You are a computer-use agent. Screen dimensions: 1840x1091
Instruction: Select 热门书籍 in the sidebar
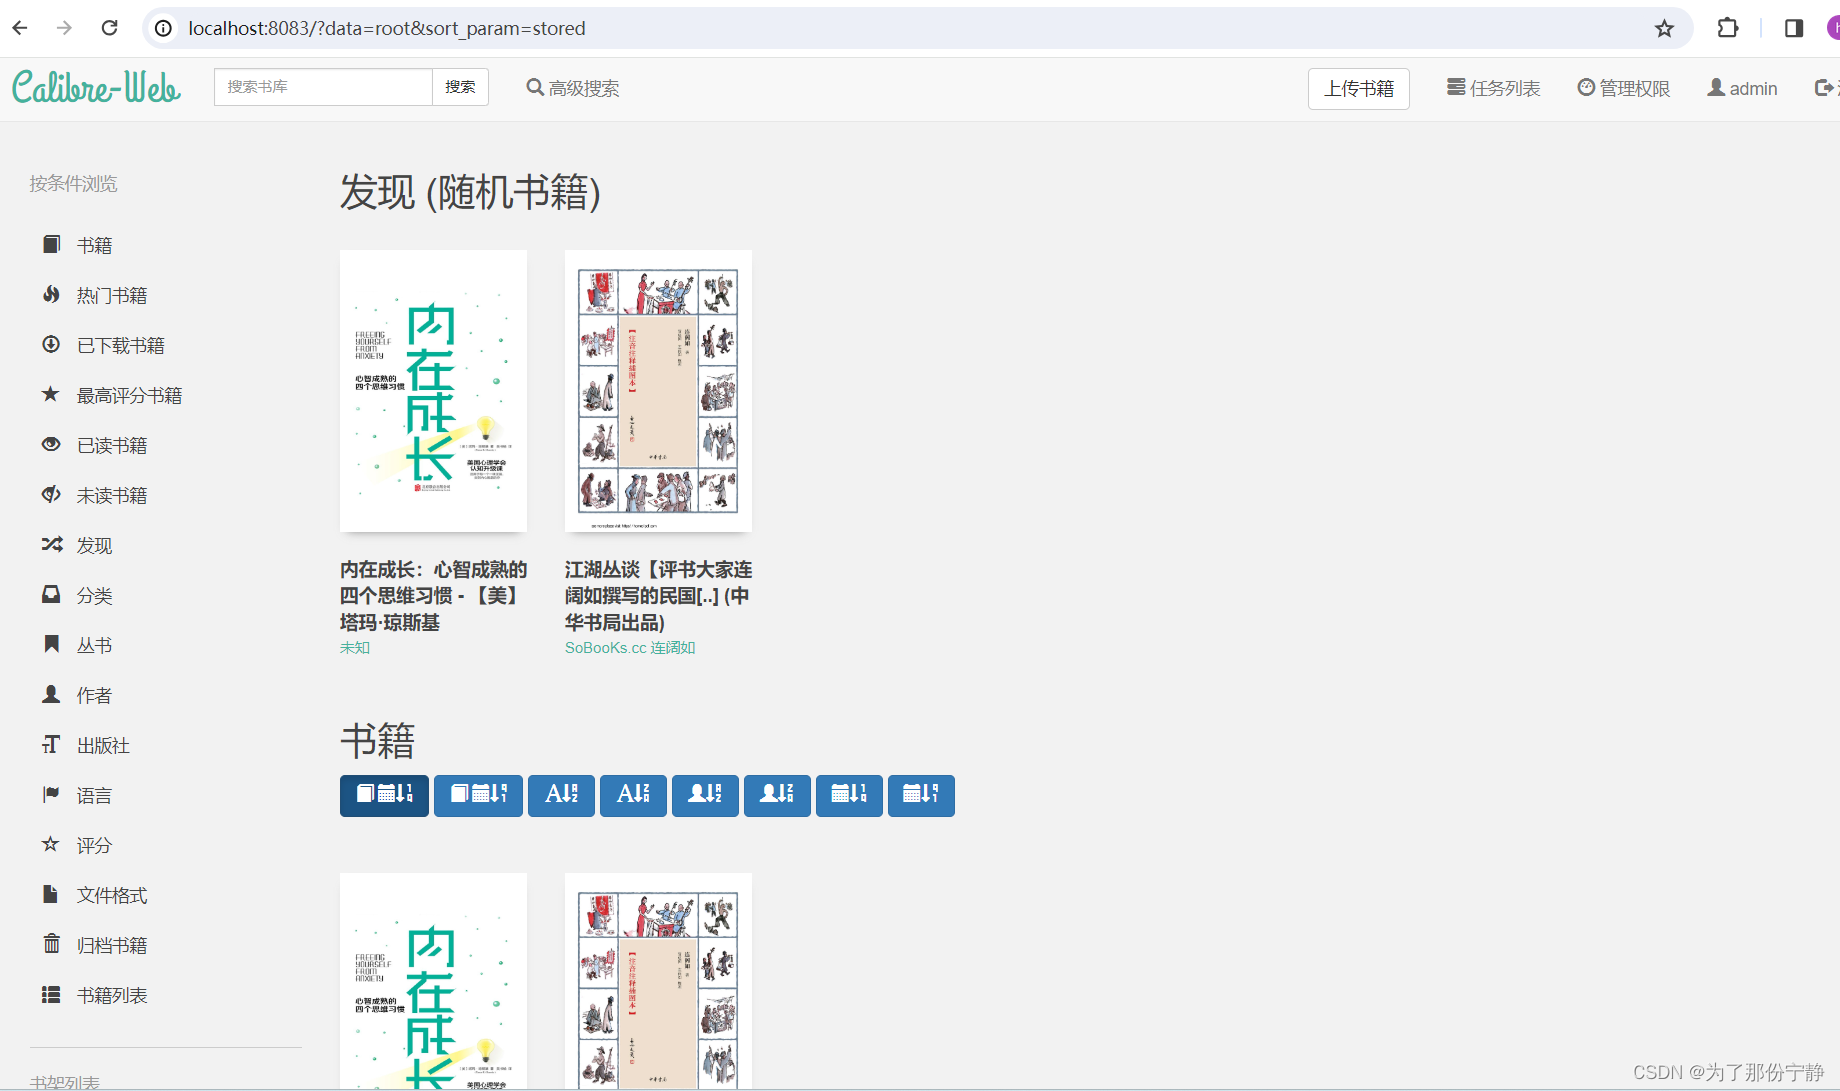112,295
